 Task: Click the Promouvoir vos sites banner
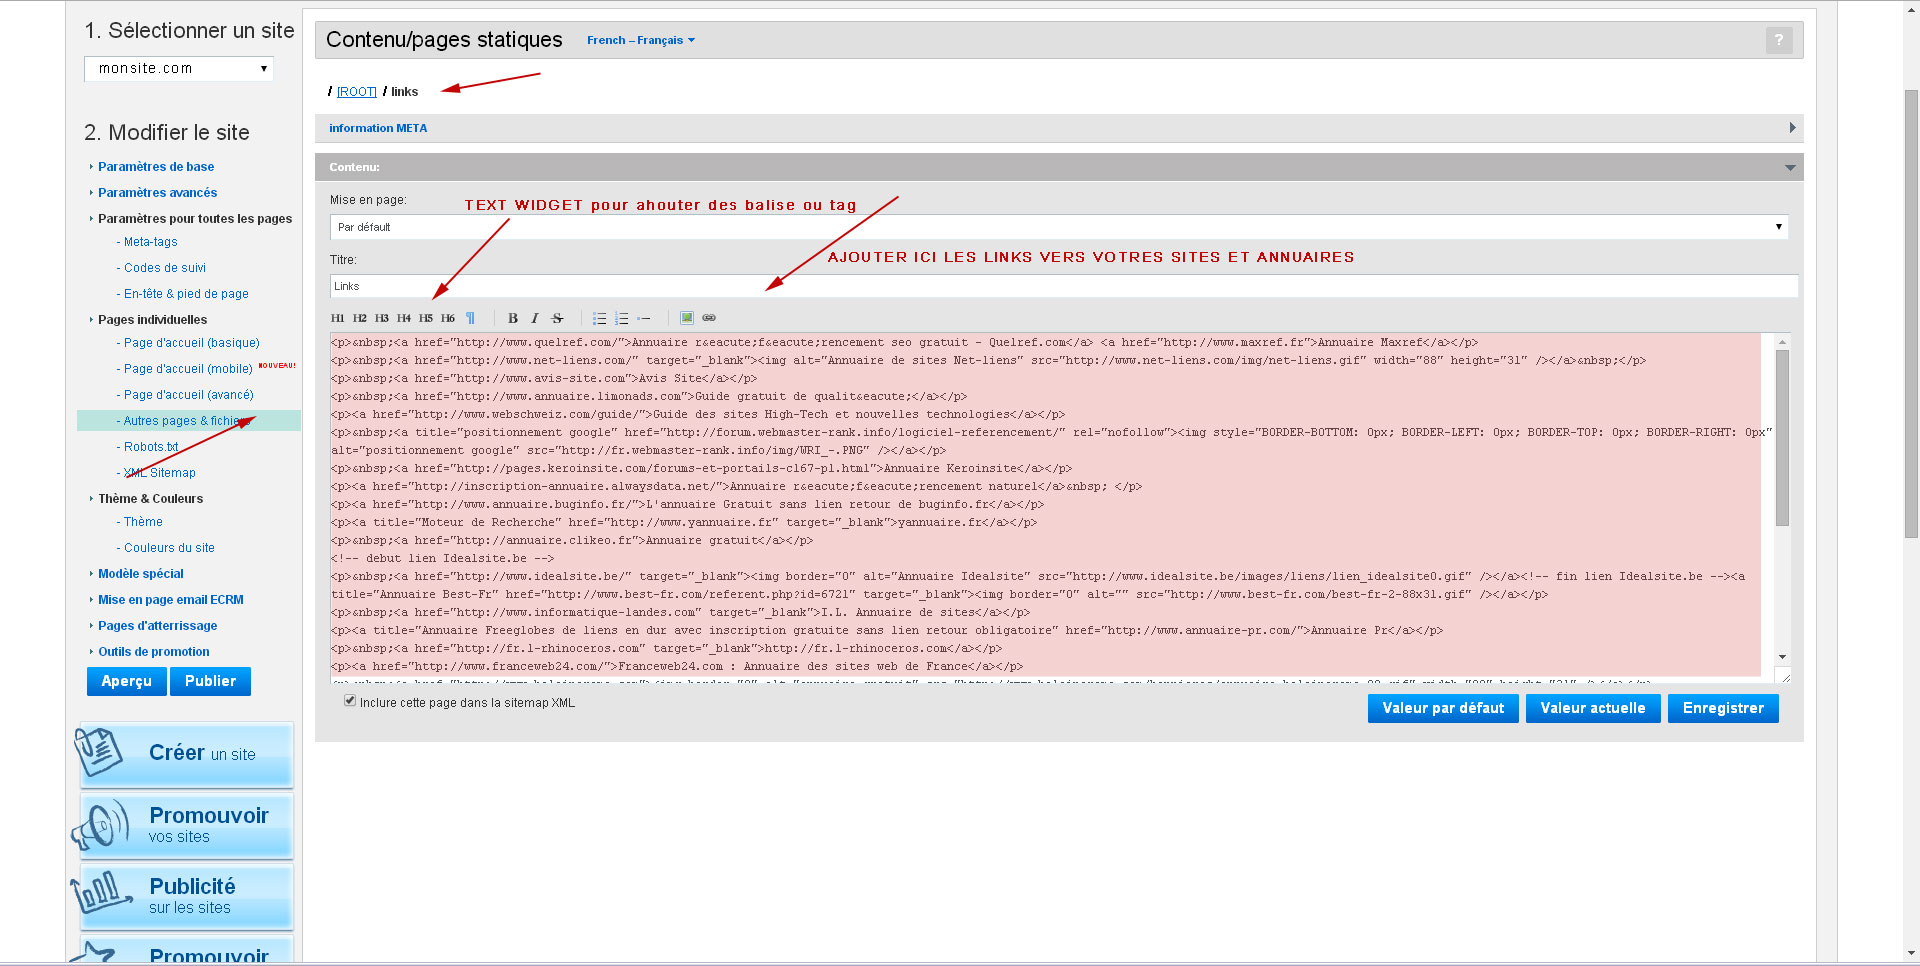point(186,825)
